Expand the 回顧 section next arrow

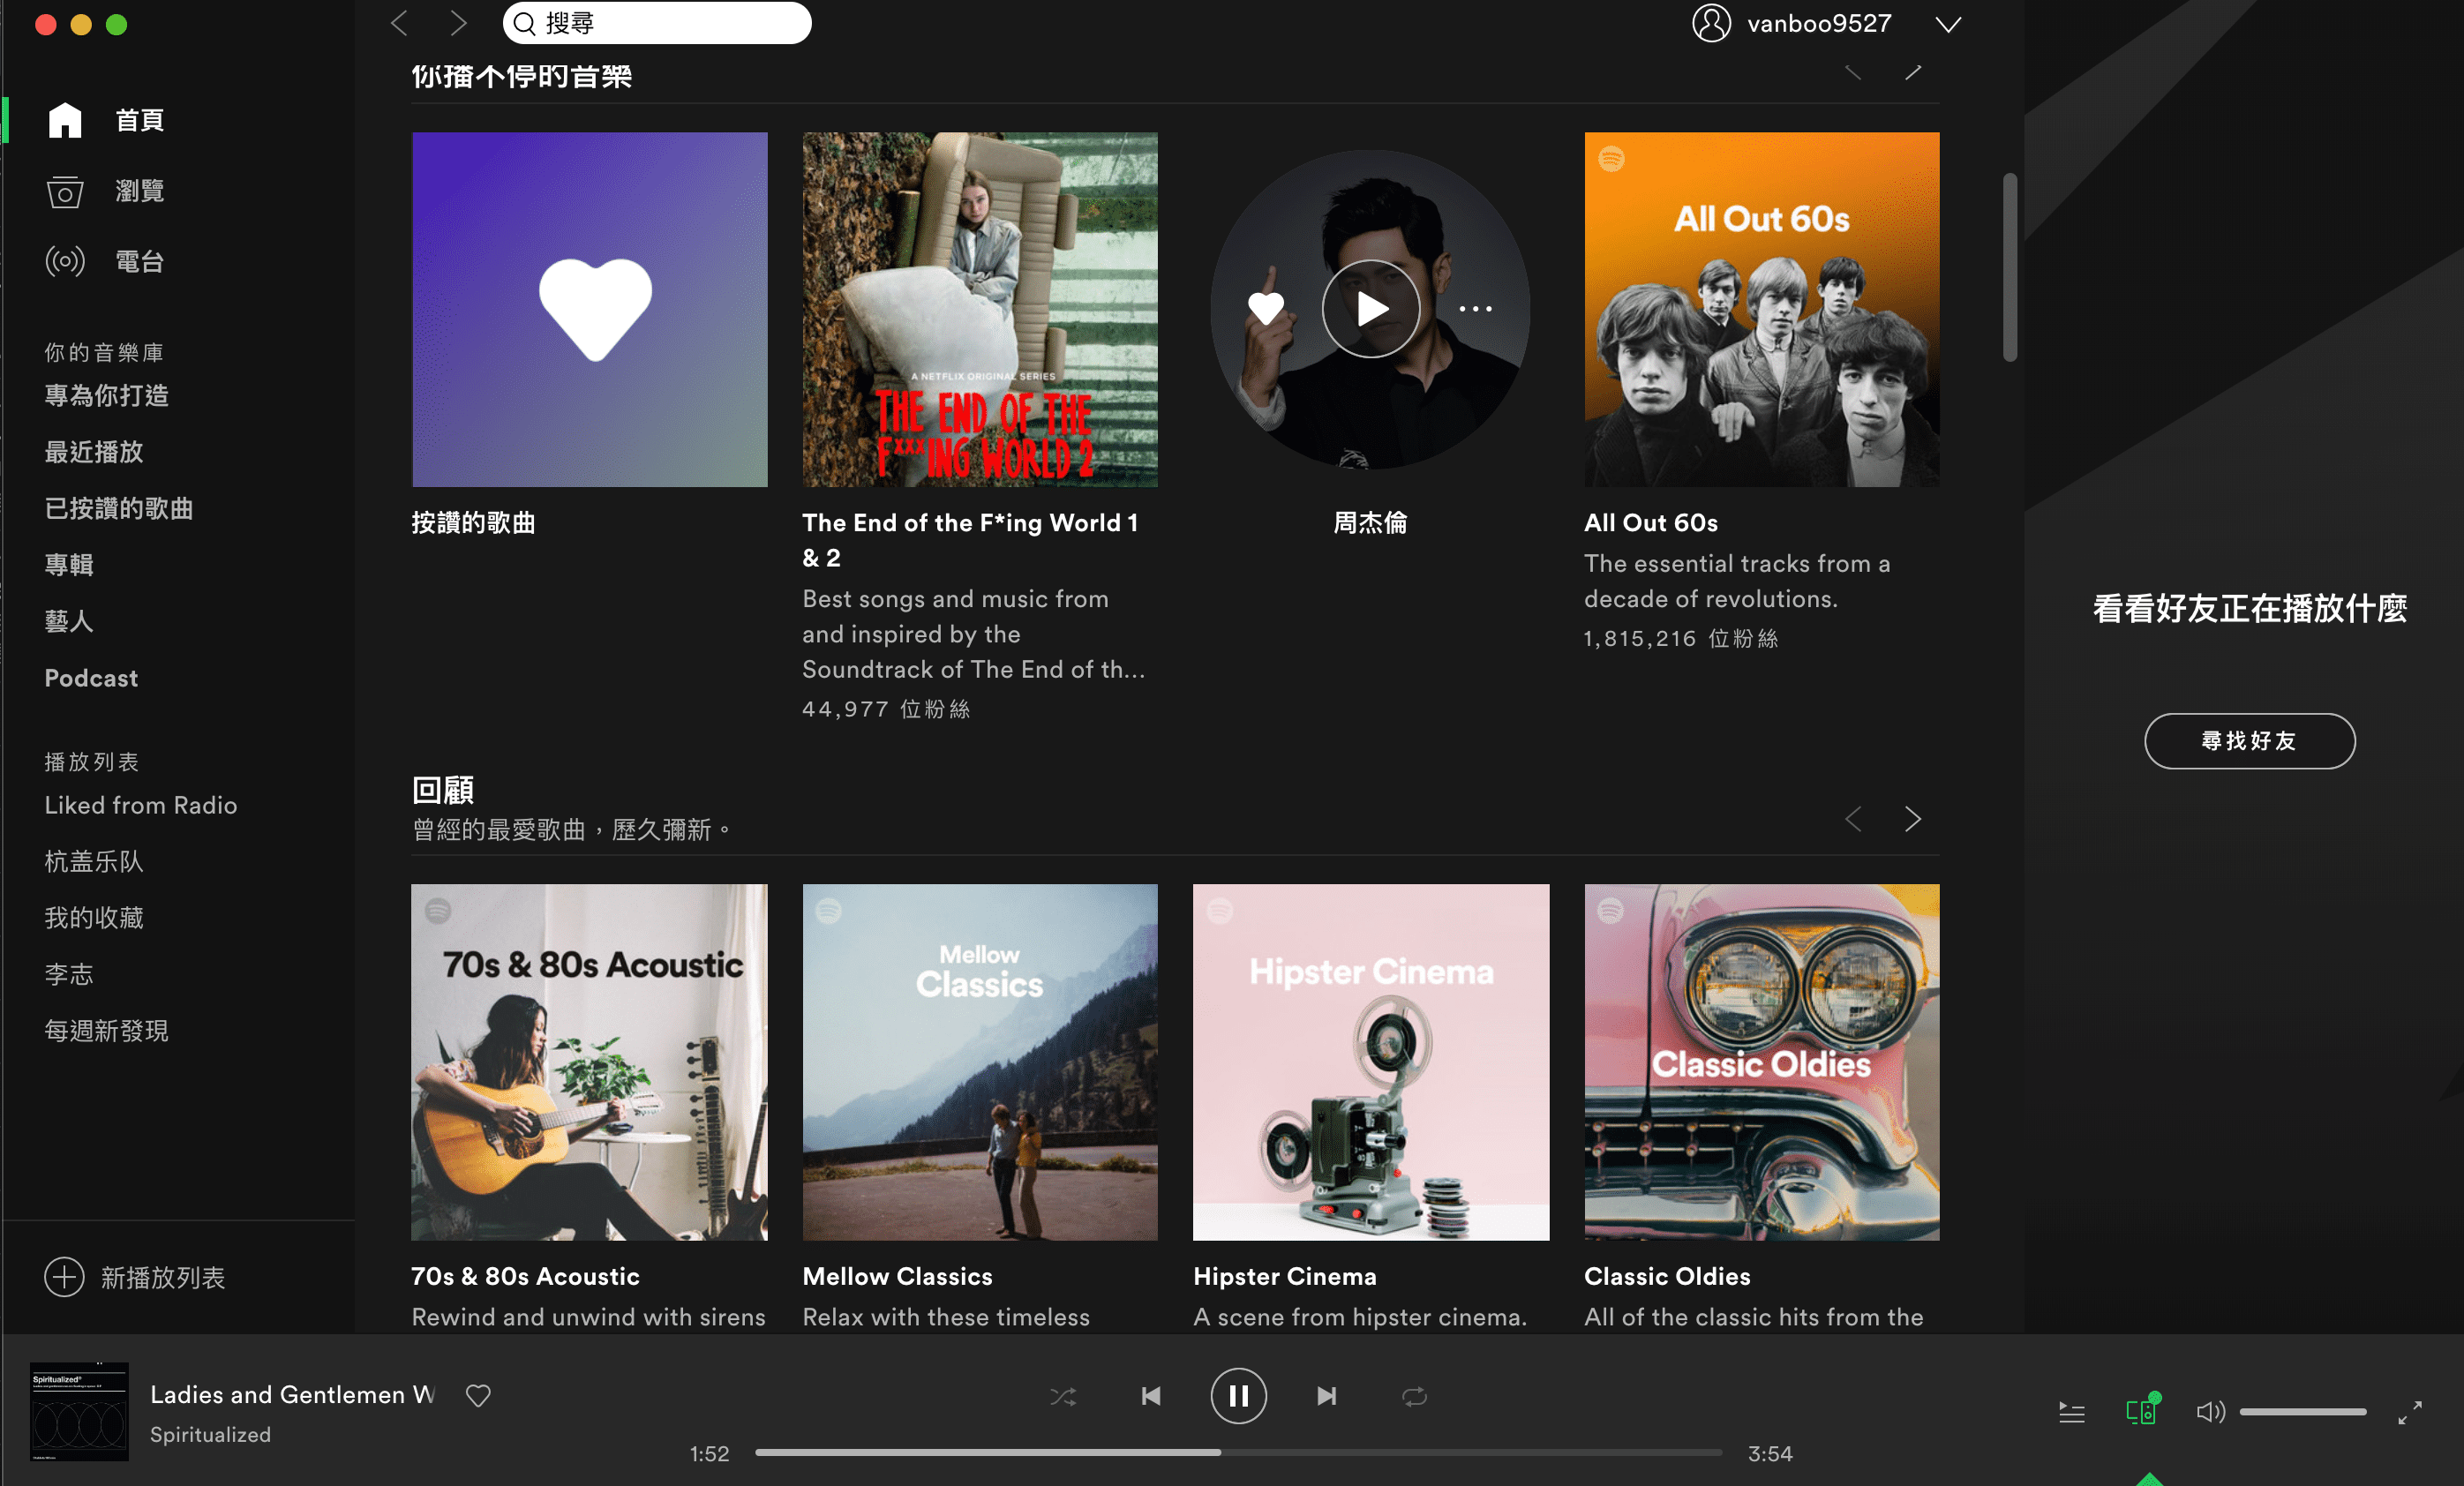1913,815
